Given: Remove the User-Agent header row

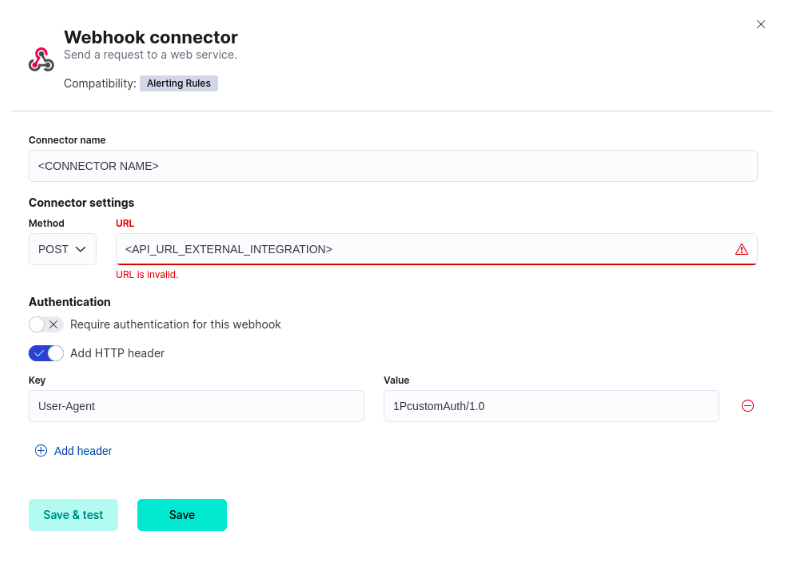Looking at the screenshot, I should [747, 406].
